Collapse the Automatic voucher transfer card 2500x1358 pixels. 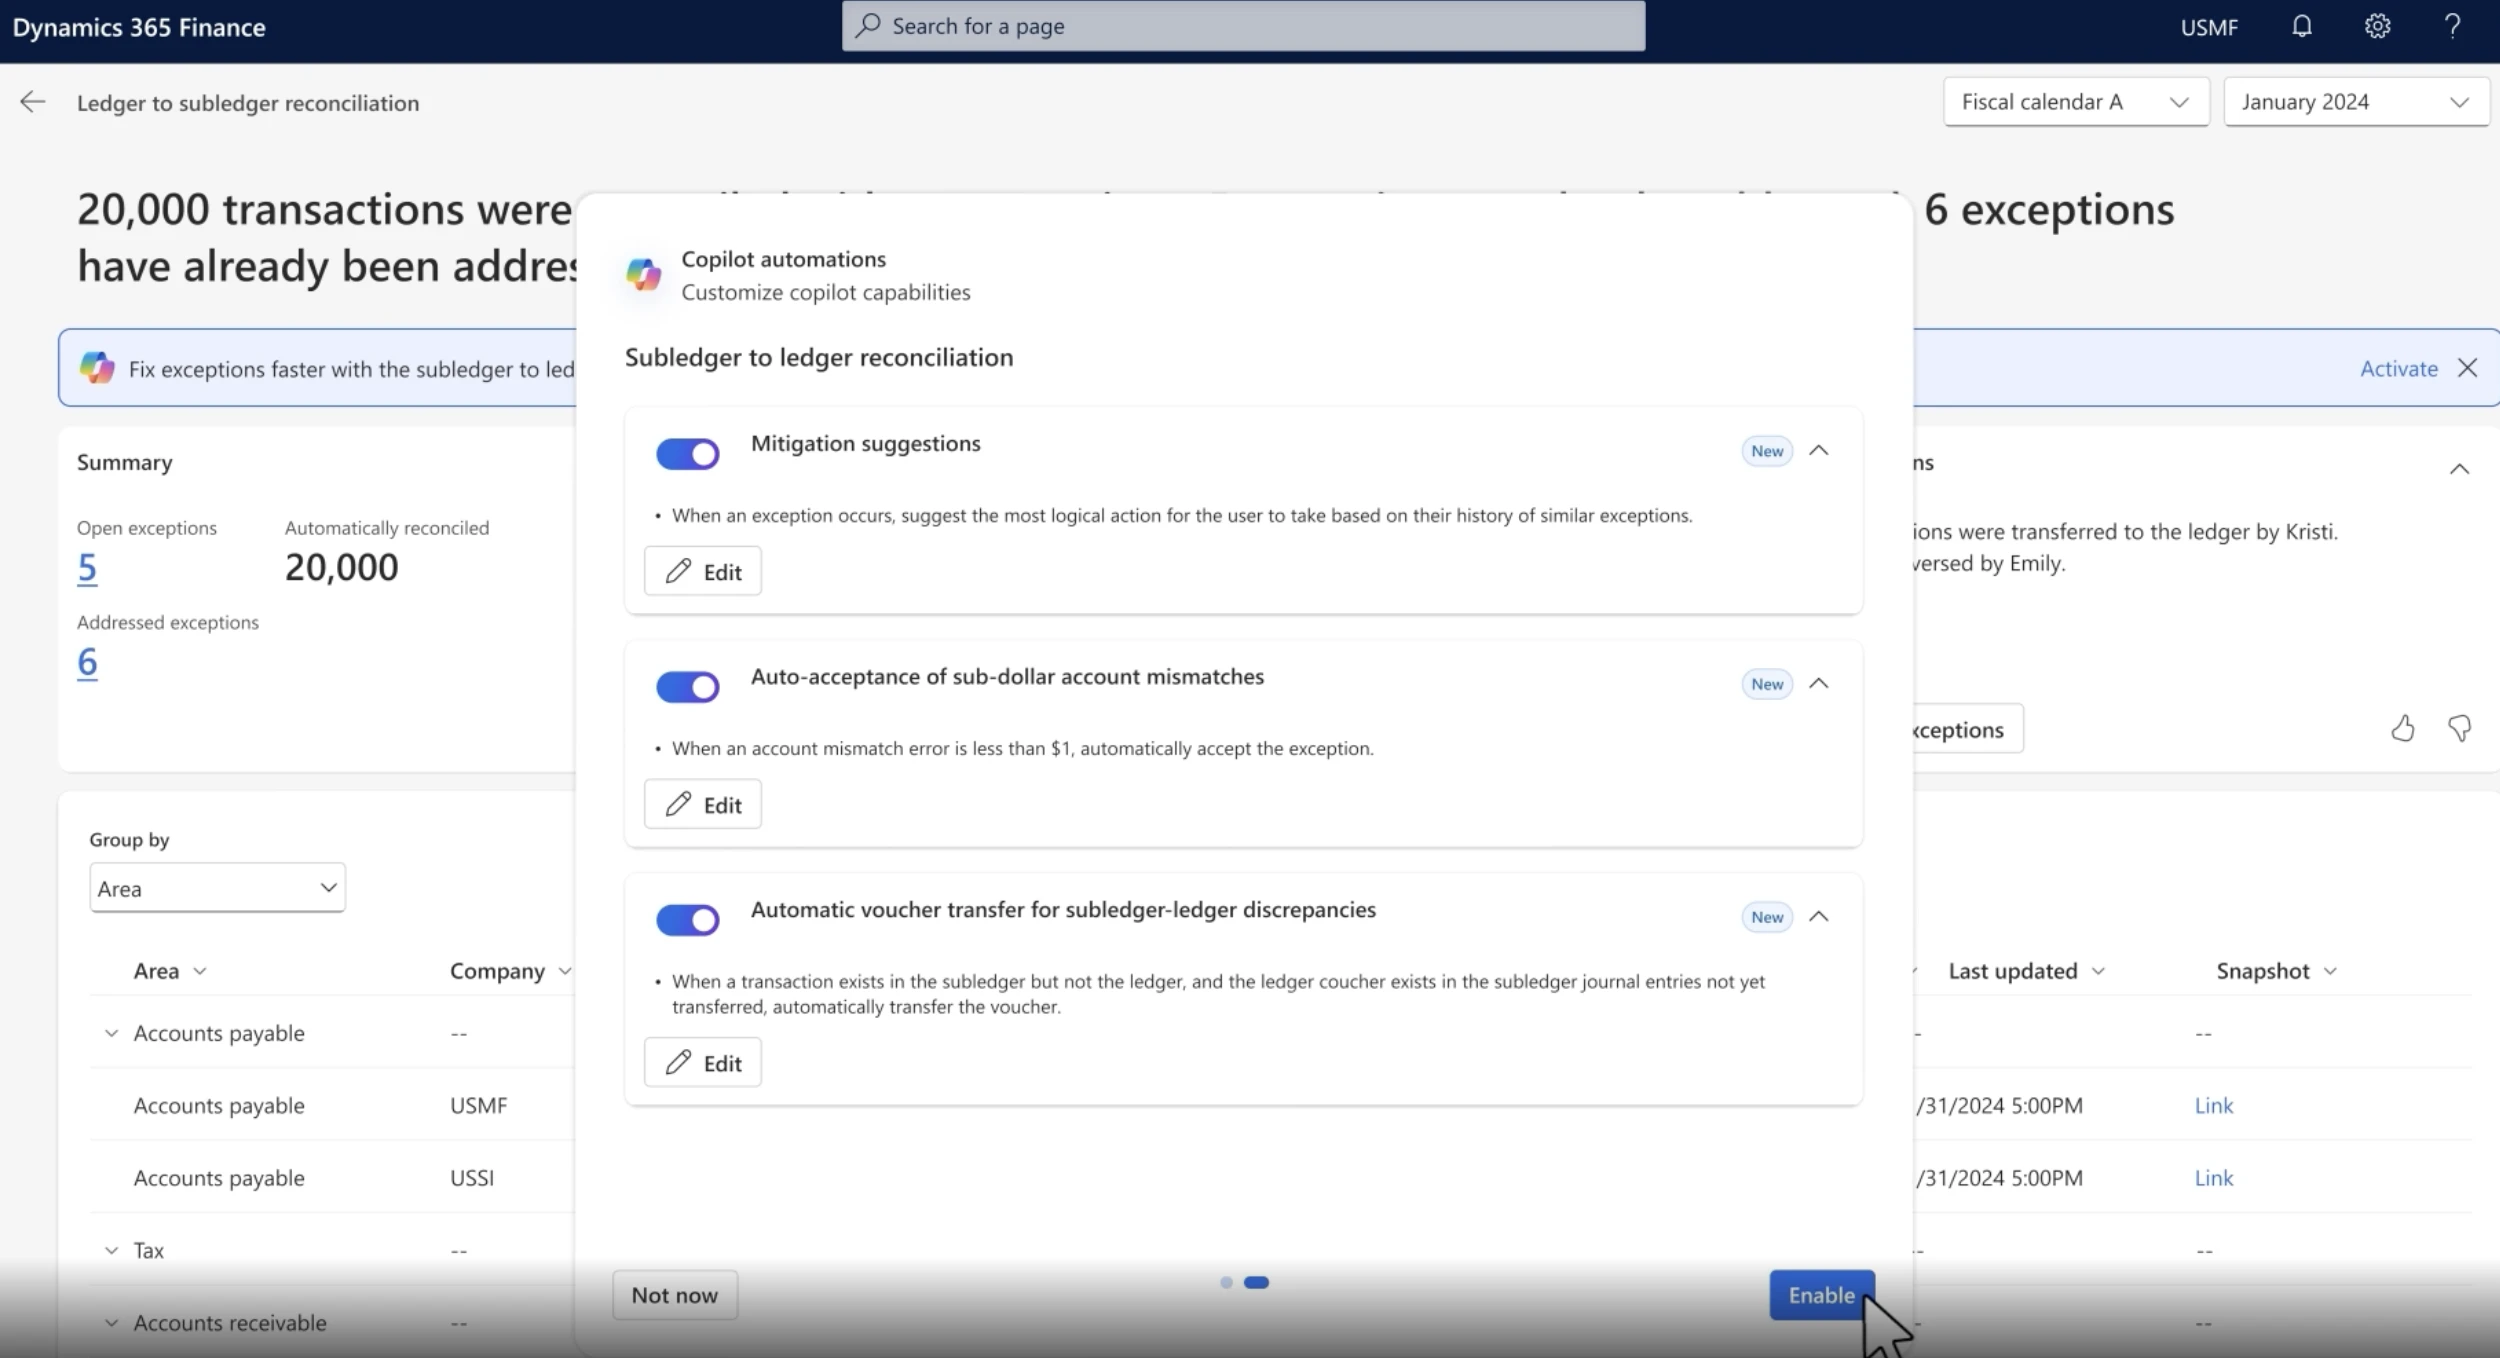pyautogui.click(x=1819, y=917)
